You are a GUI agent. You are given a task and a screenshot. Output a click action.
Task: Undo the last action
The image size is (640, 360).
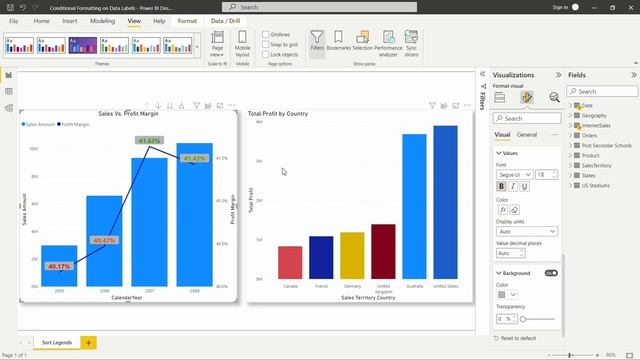[23, 7]
